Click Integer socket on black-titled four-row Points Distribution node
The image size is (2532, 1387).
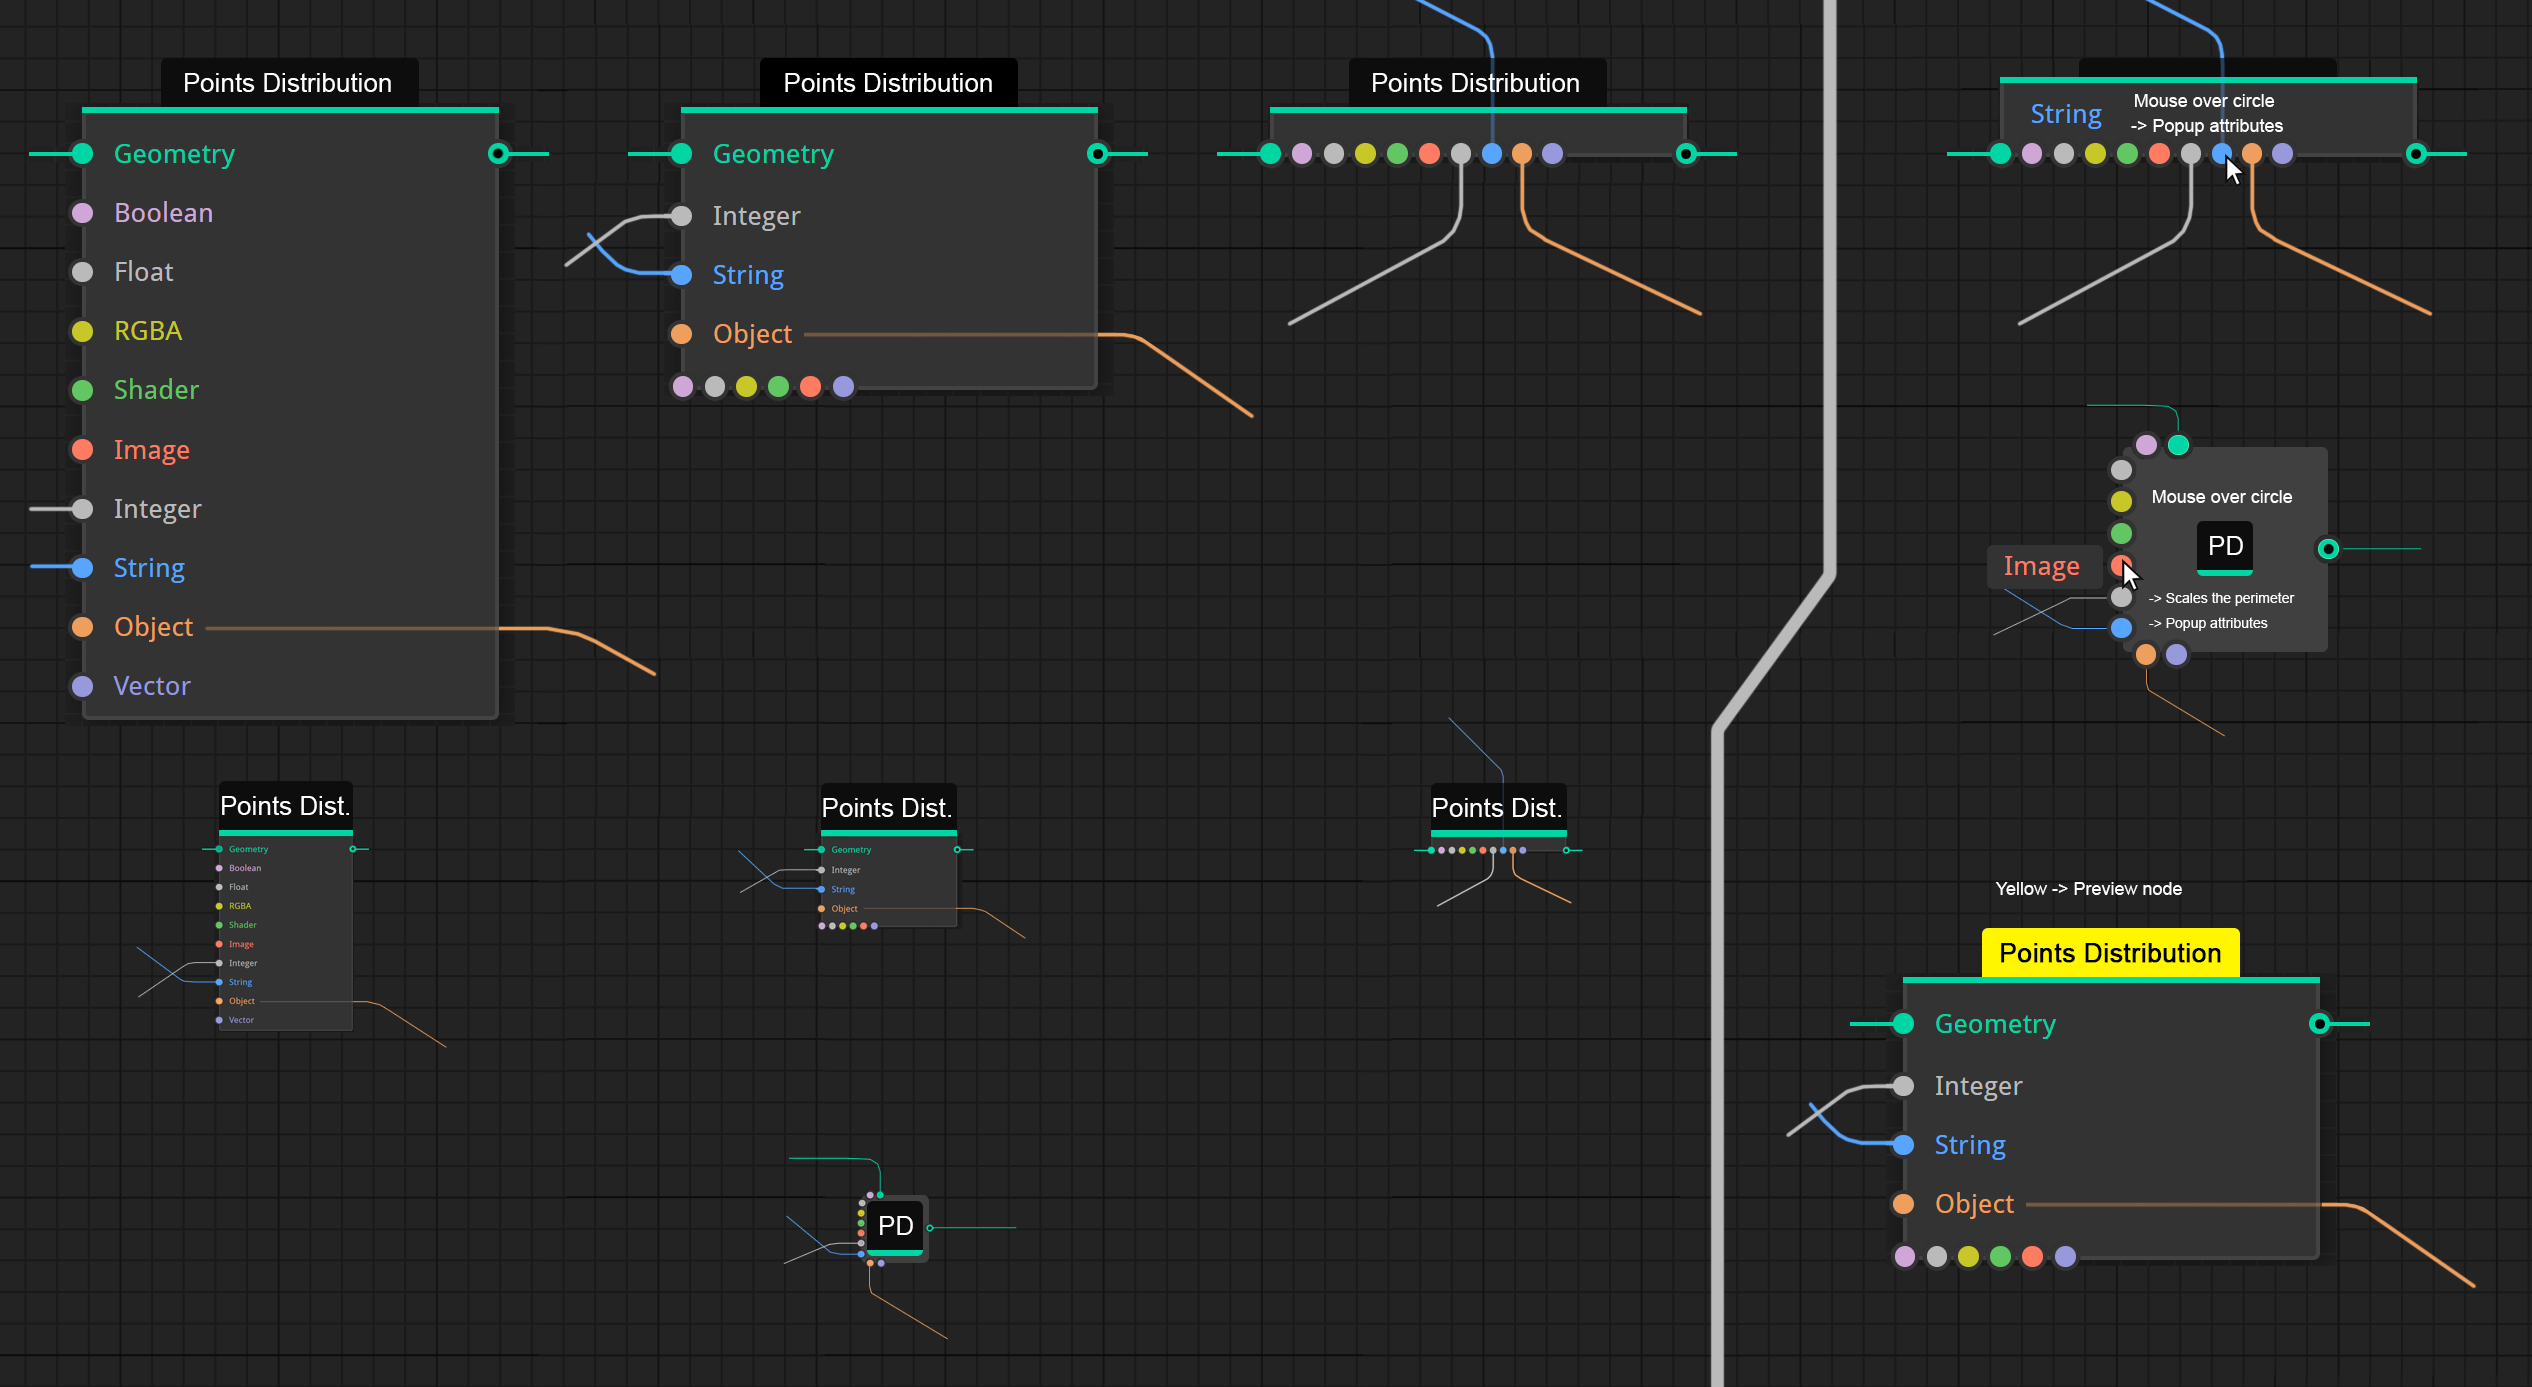(682, 216)
